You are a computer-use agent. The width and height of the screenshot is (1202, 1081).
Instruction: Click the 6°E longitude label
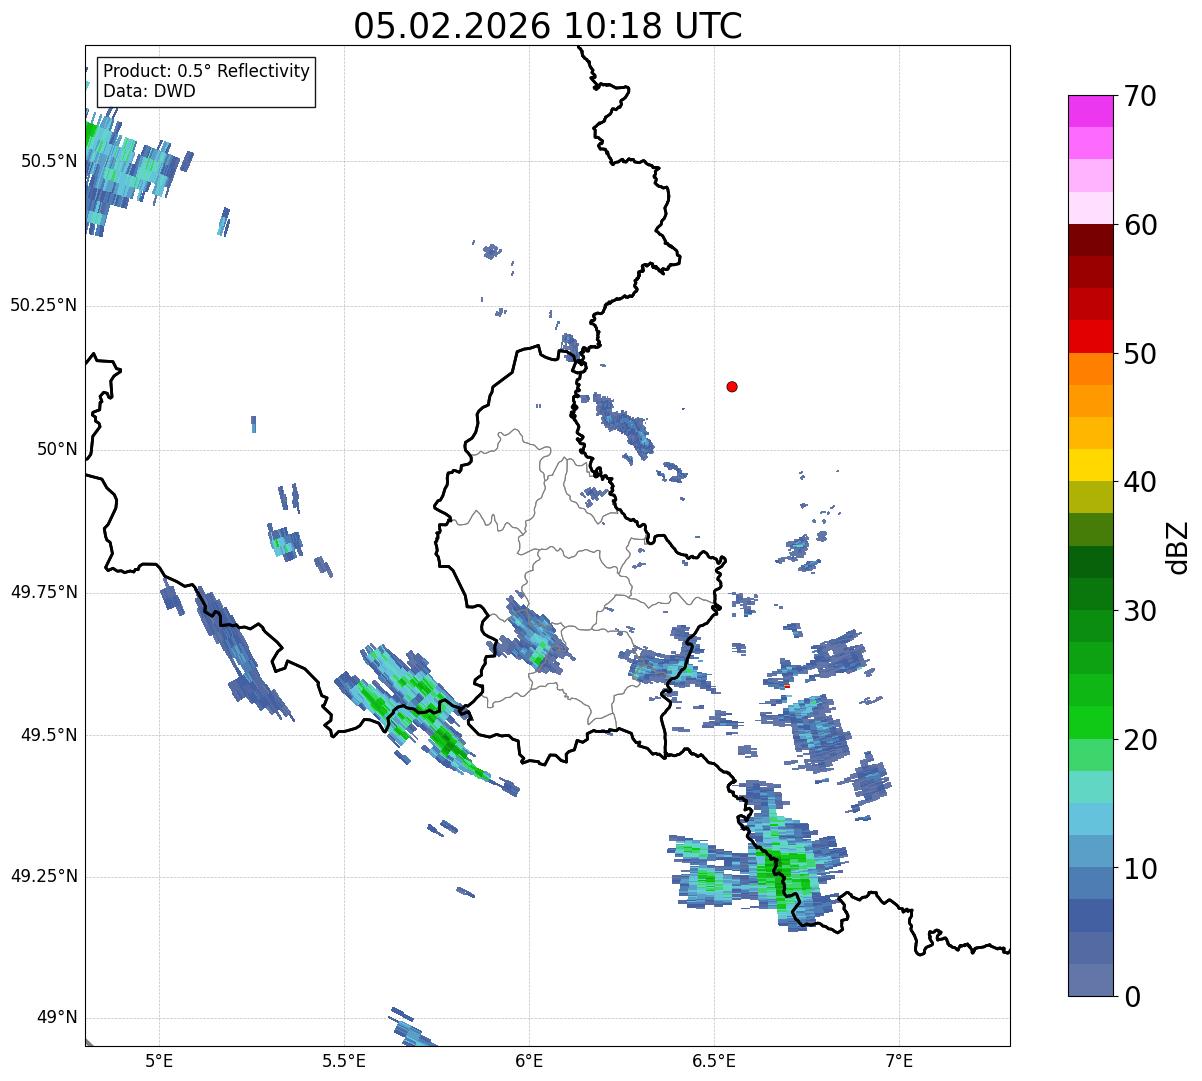(529, 1060)
